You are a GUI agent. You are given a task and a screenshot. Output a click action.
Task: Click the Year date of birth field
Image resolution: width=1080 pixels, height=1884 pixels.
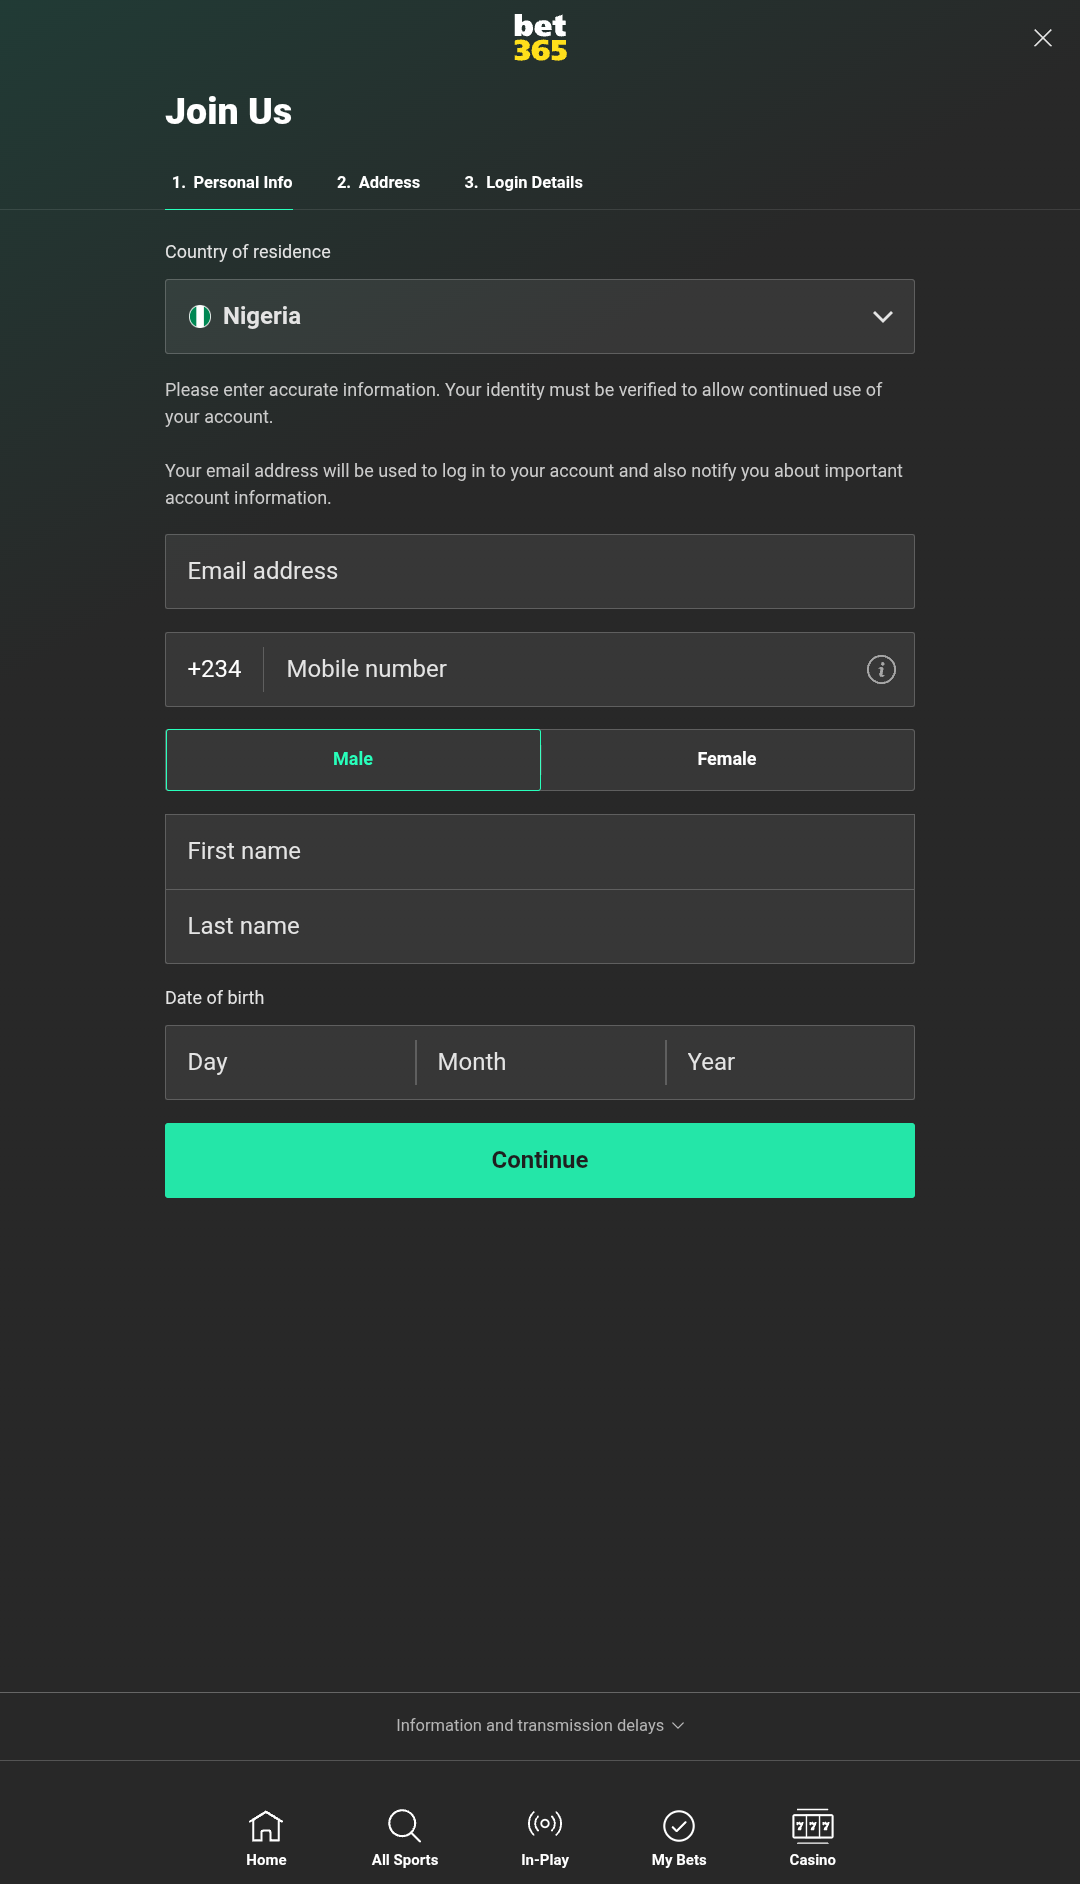pyautogui.click(x=790, y=1062)
